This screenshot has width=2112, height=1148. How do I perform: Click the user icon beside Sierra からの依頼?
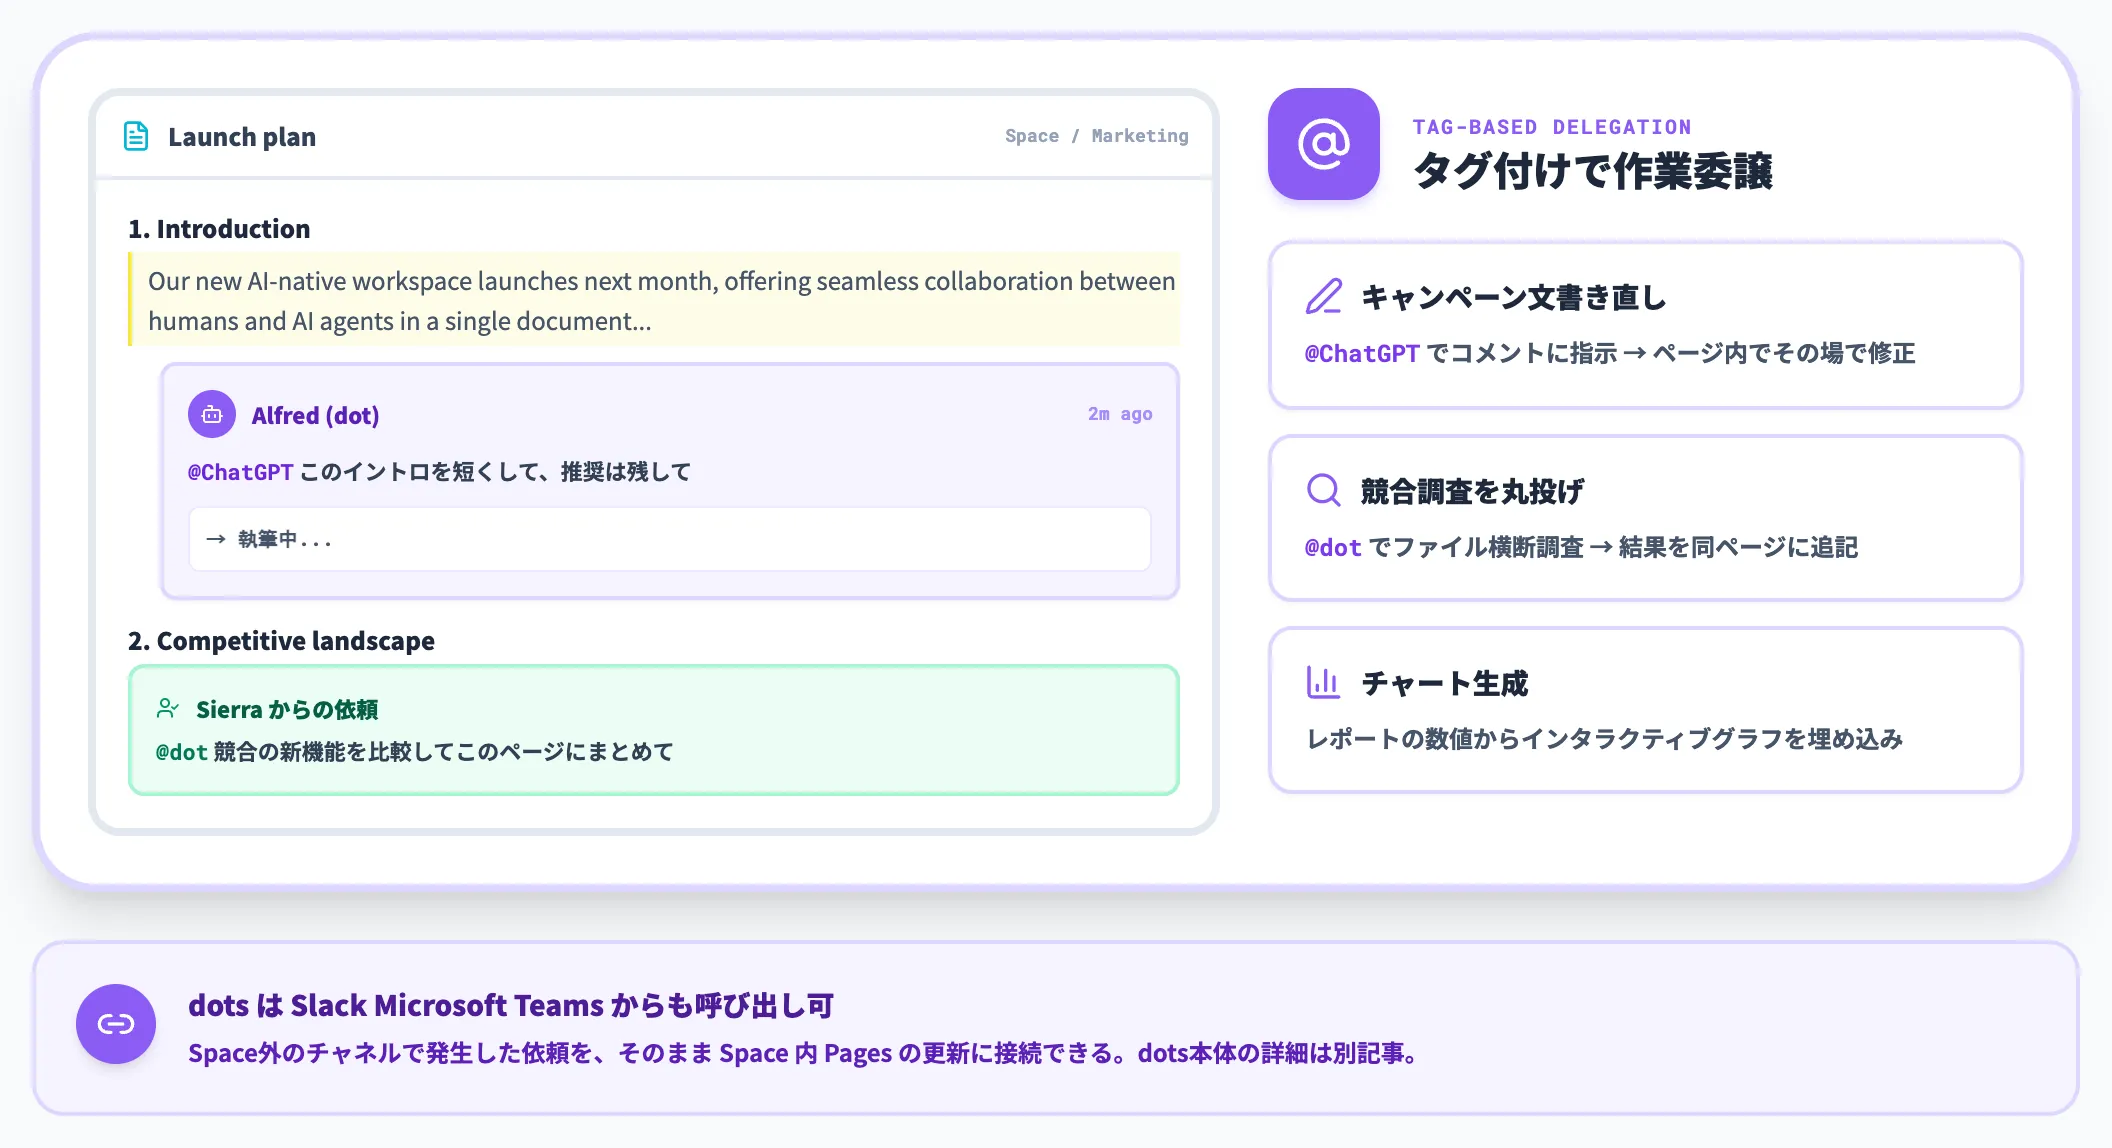click(x=168, y=709)
